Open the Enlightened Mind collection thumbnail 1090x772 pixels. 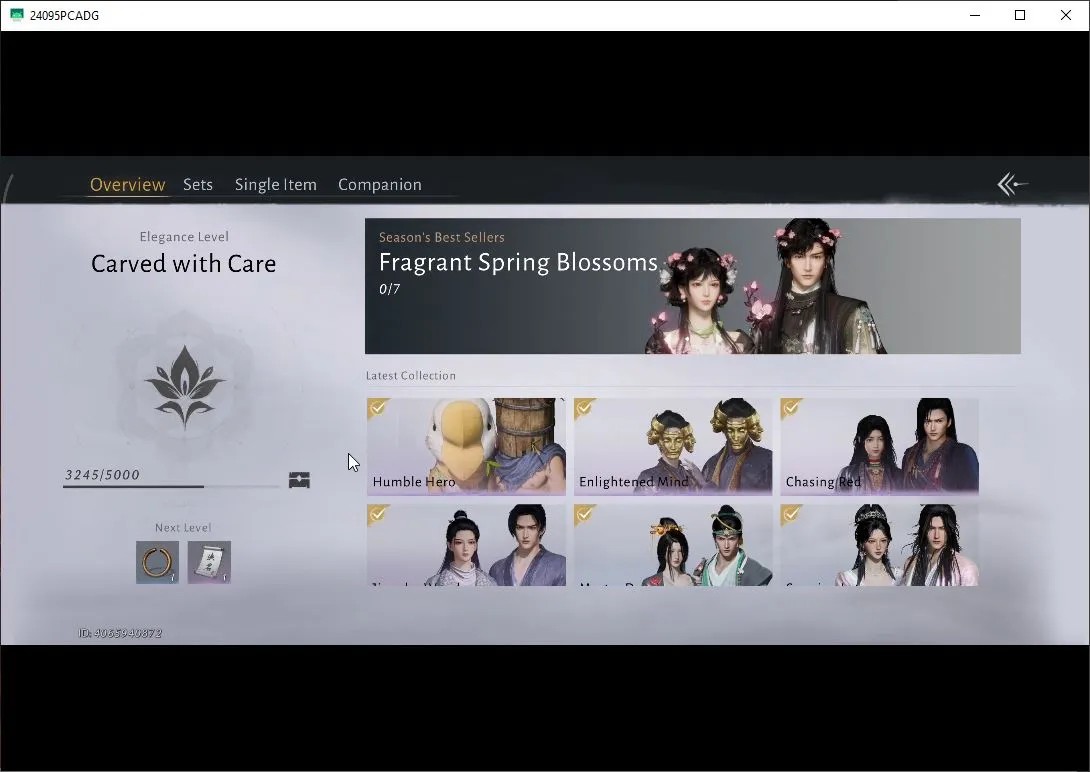673,446
